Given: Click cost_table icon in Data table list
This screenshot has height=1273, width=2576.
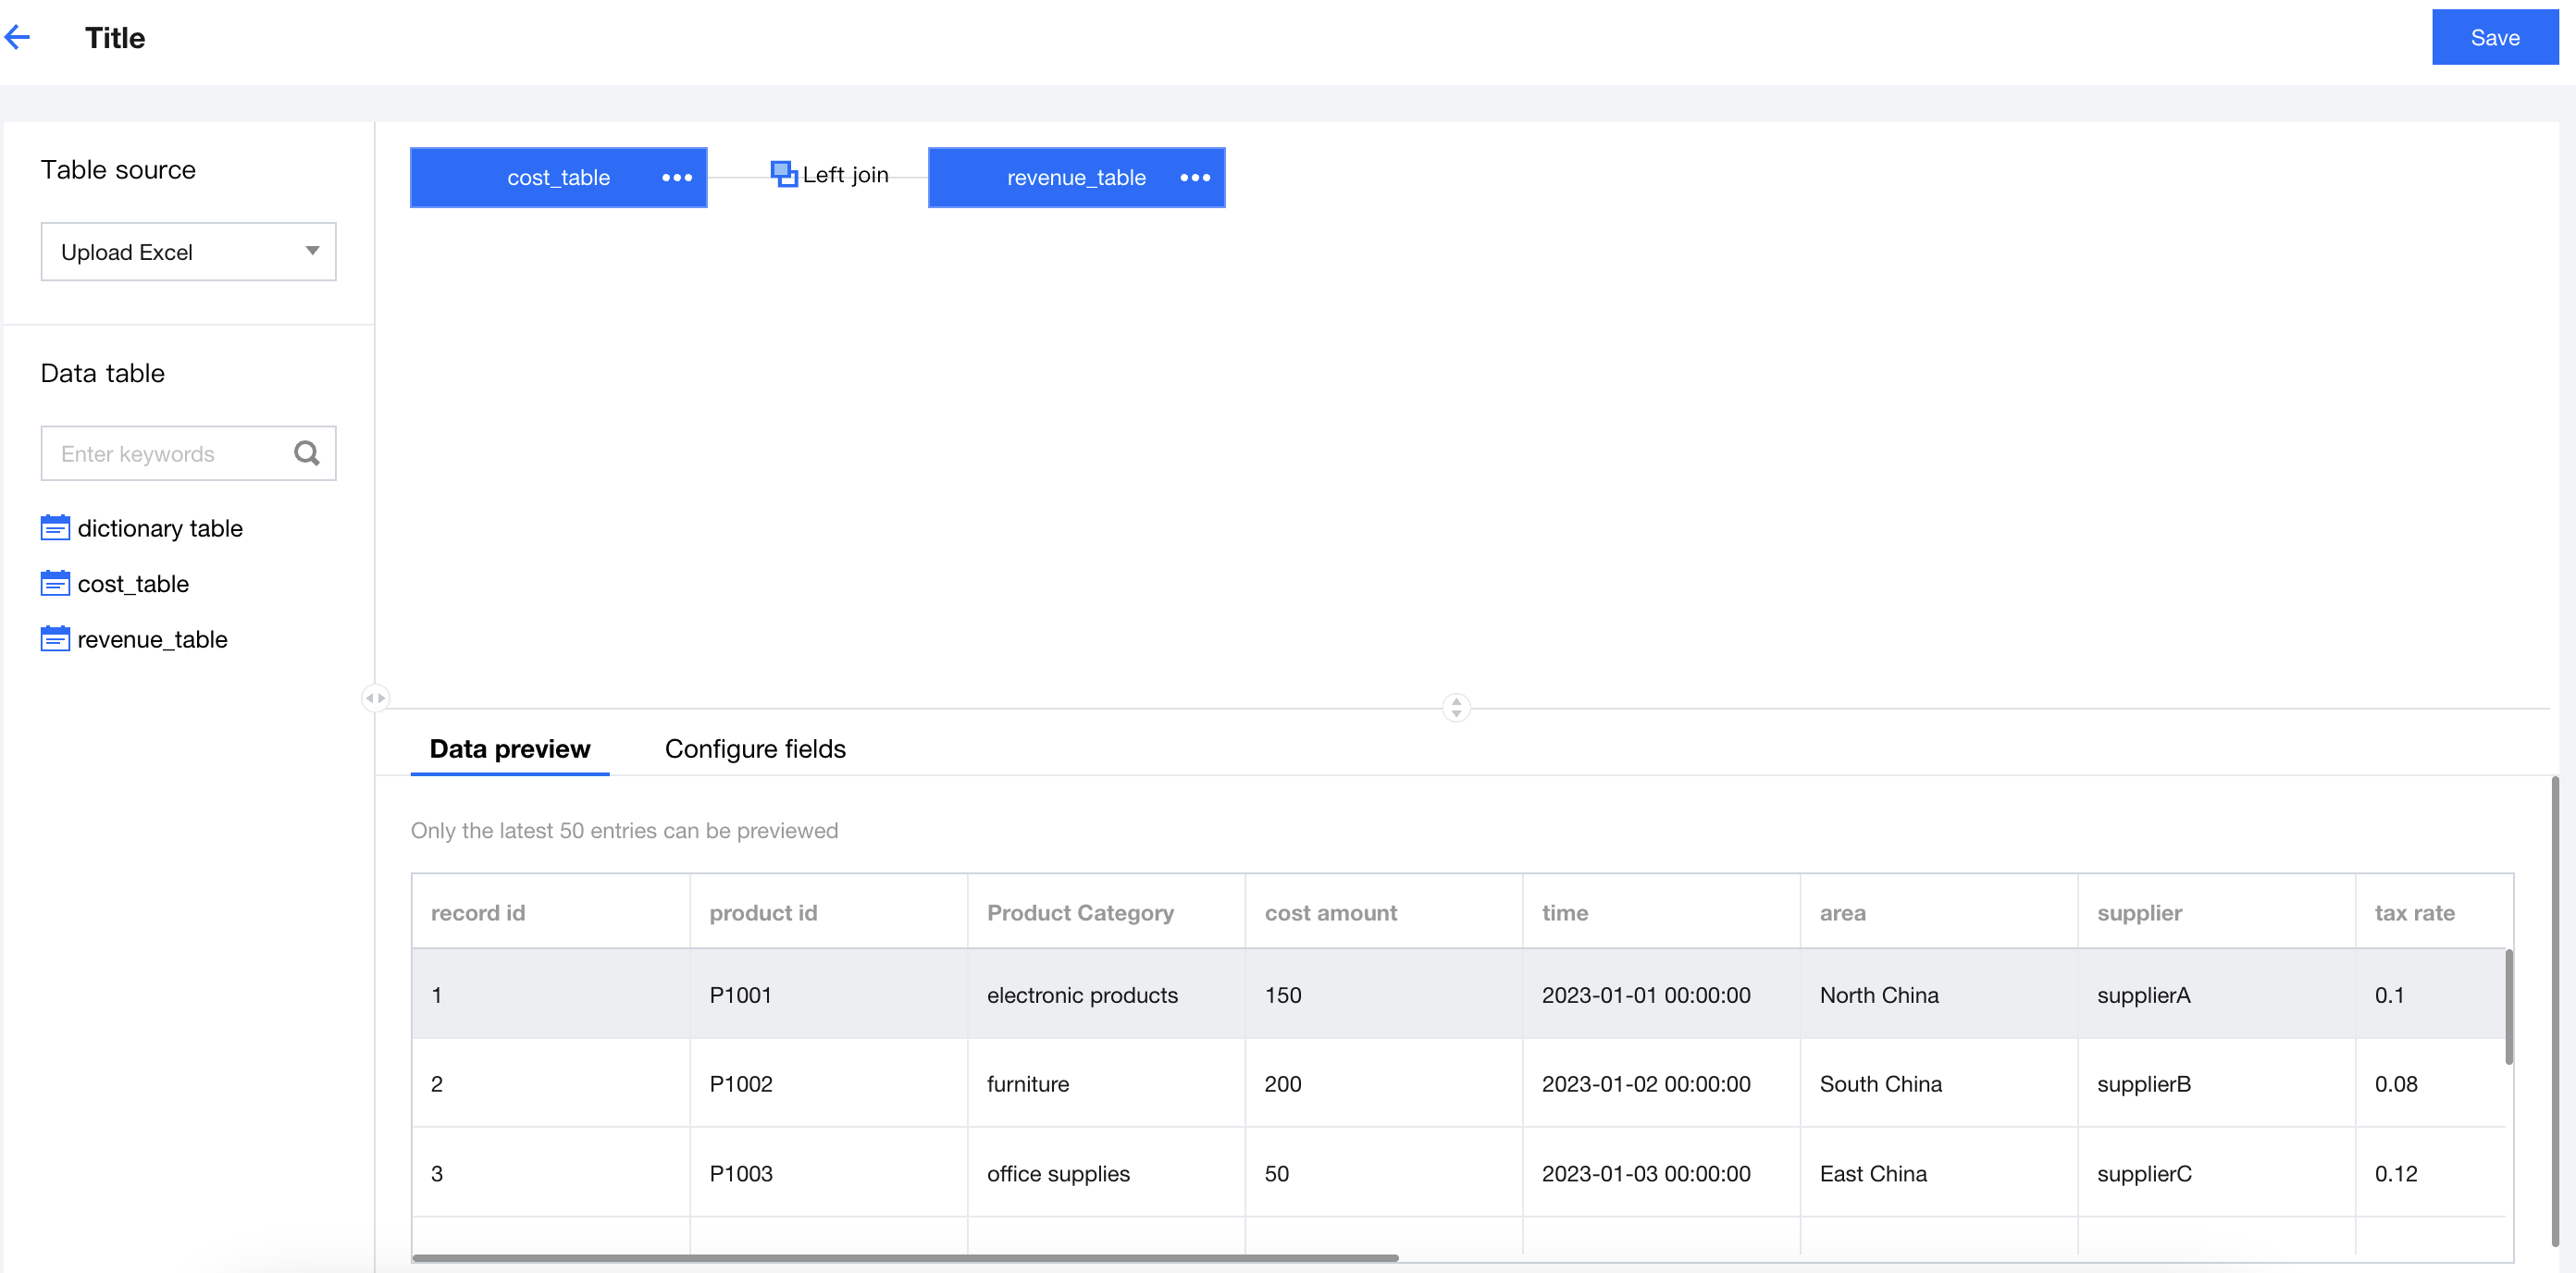Looking at the screenshot, I should pyautogui.click(x=55, y=584).
